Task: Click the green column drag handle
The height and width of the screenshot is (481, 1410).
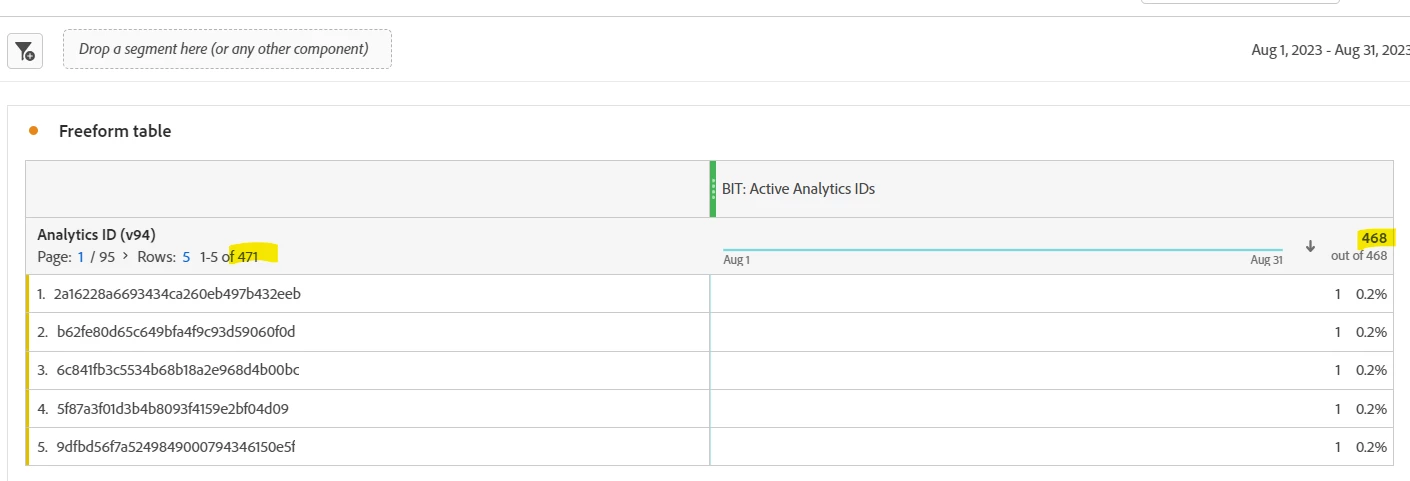Action: pos(713,189)
